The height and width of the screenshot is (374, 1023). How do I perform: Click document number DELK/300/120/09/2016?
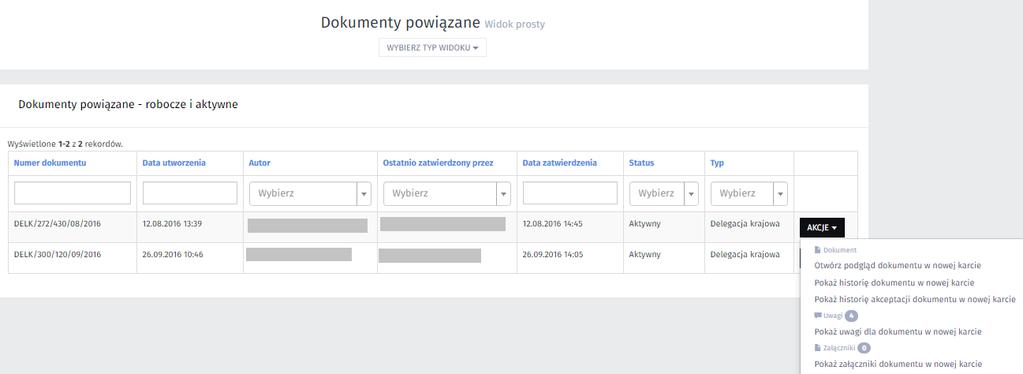pos(57,255)
